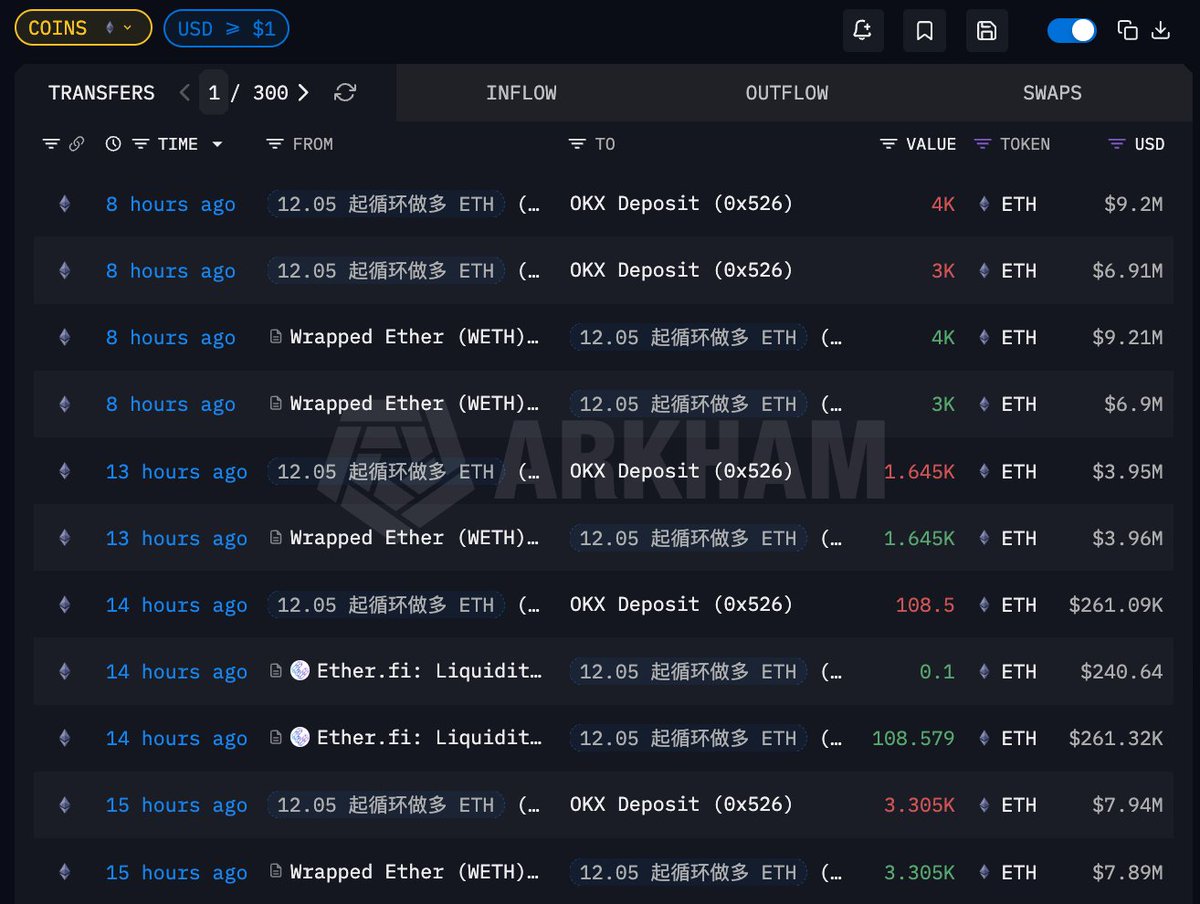Click the TIME sort arrow
The image size is (1200, 904).
[217, 144]
